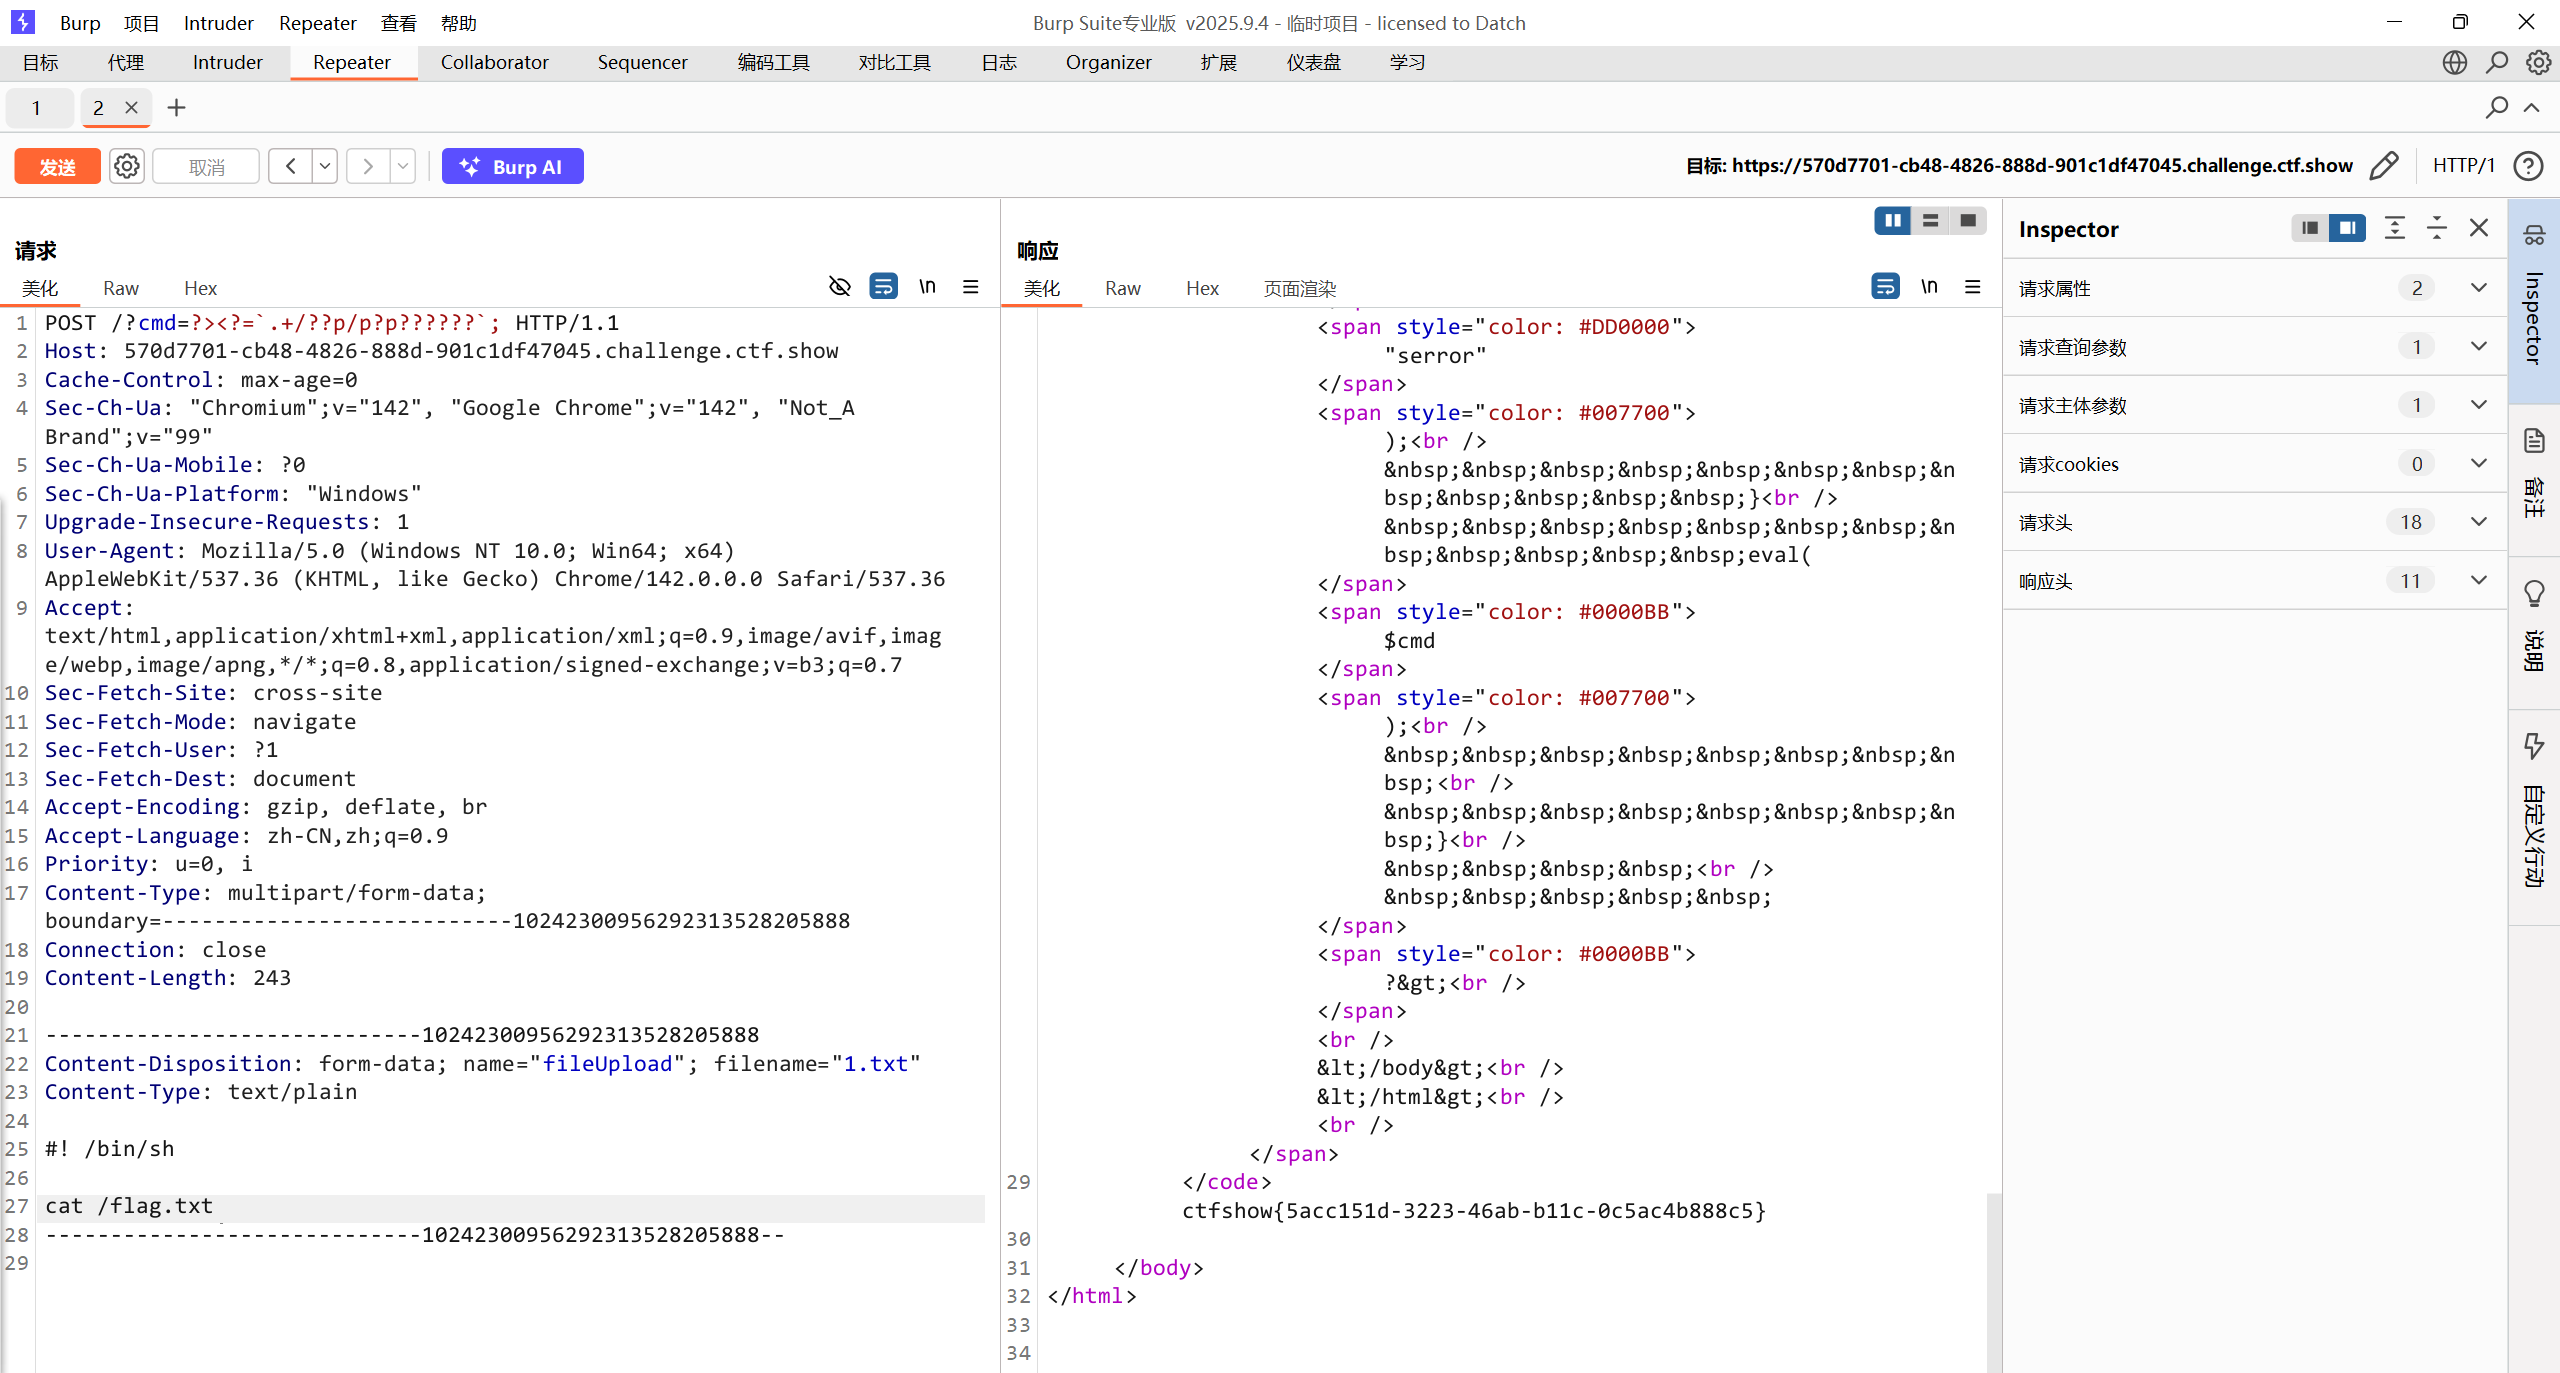Edit target with the pencil icon
This screenshot has height=1373, width=2560.
[x=2383, y=166]
